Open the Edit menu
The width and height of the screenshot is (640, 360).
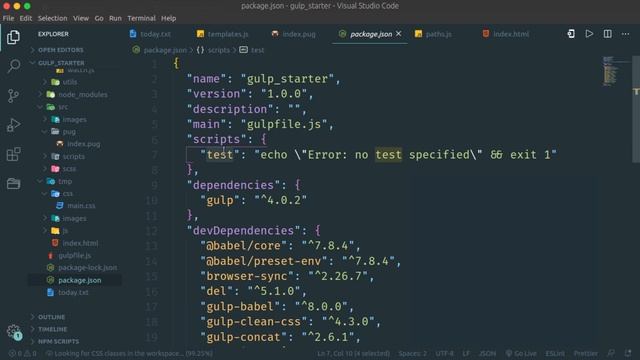tap(25, 18)
